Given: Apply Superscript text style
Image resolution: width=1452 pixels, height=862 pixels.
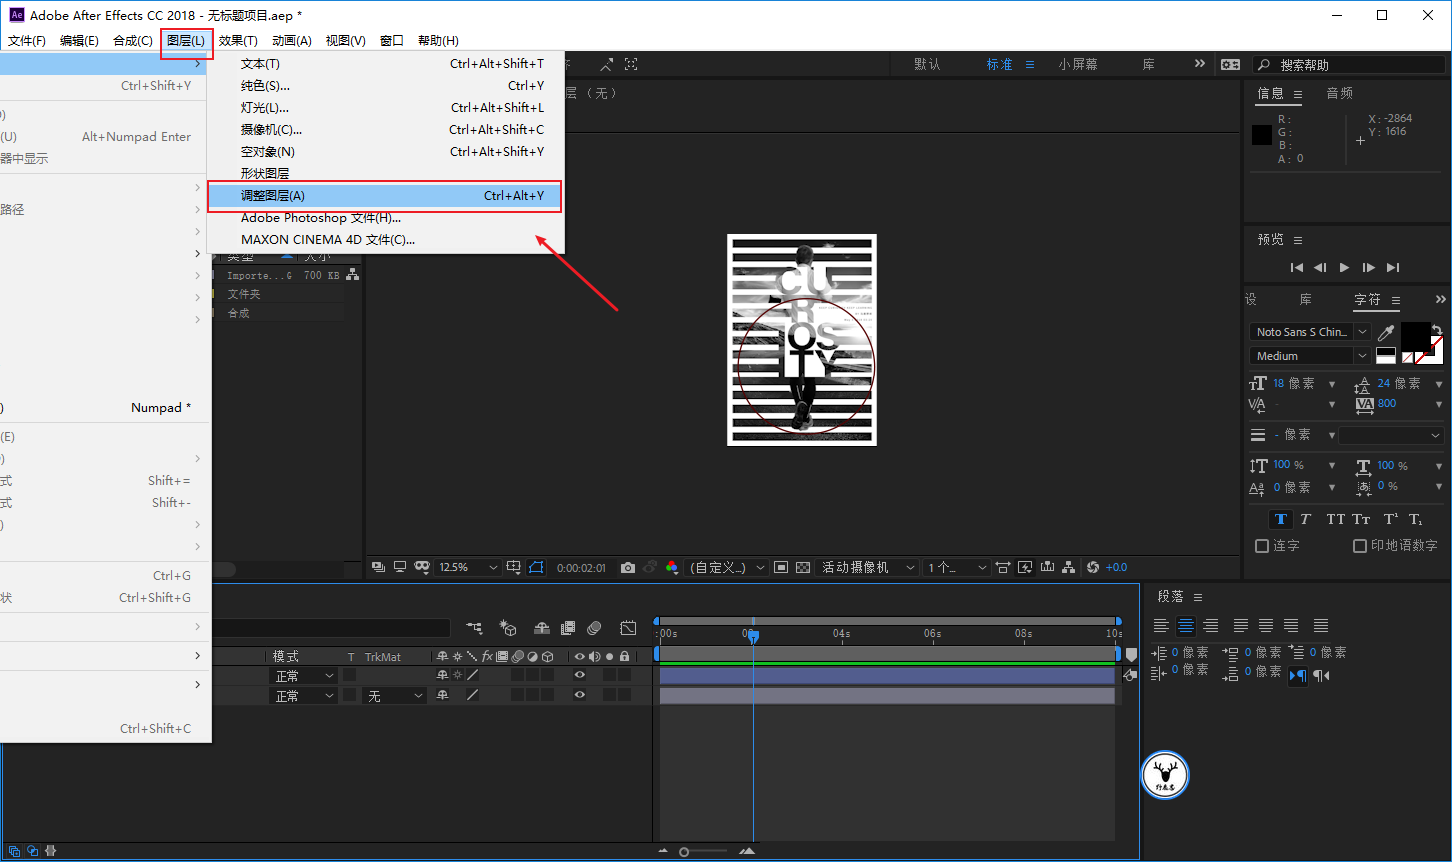Looking at the screenshot, I should 1391,519.
